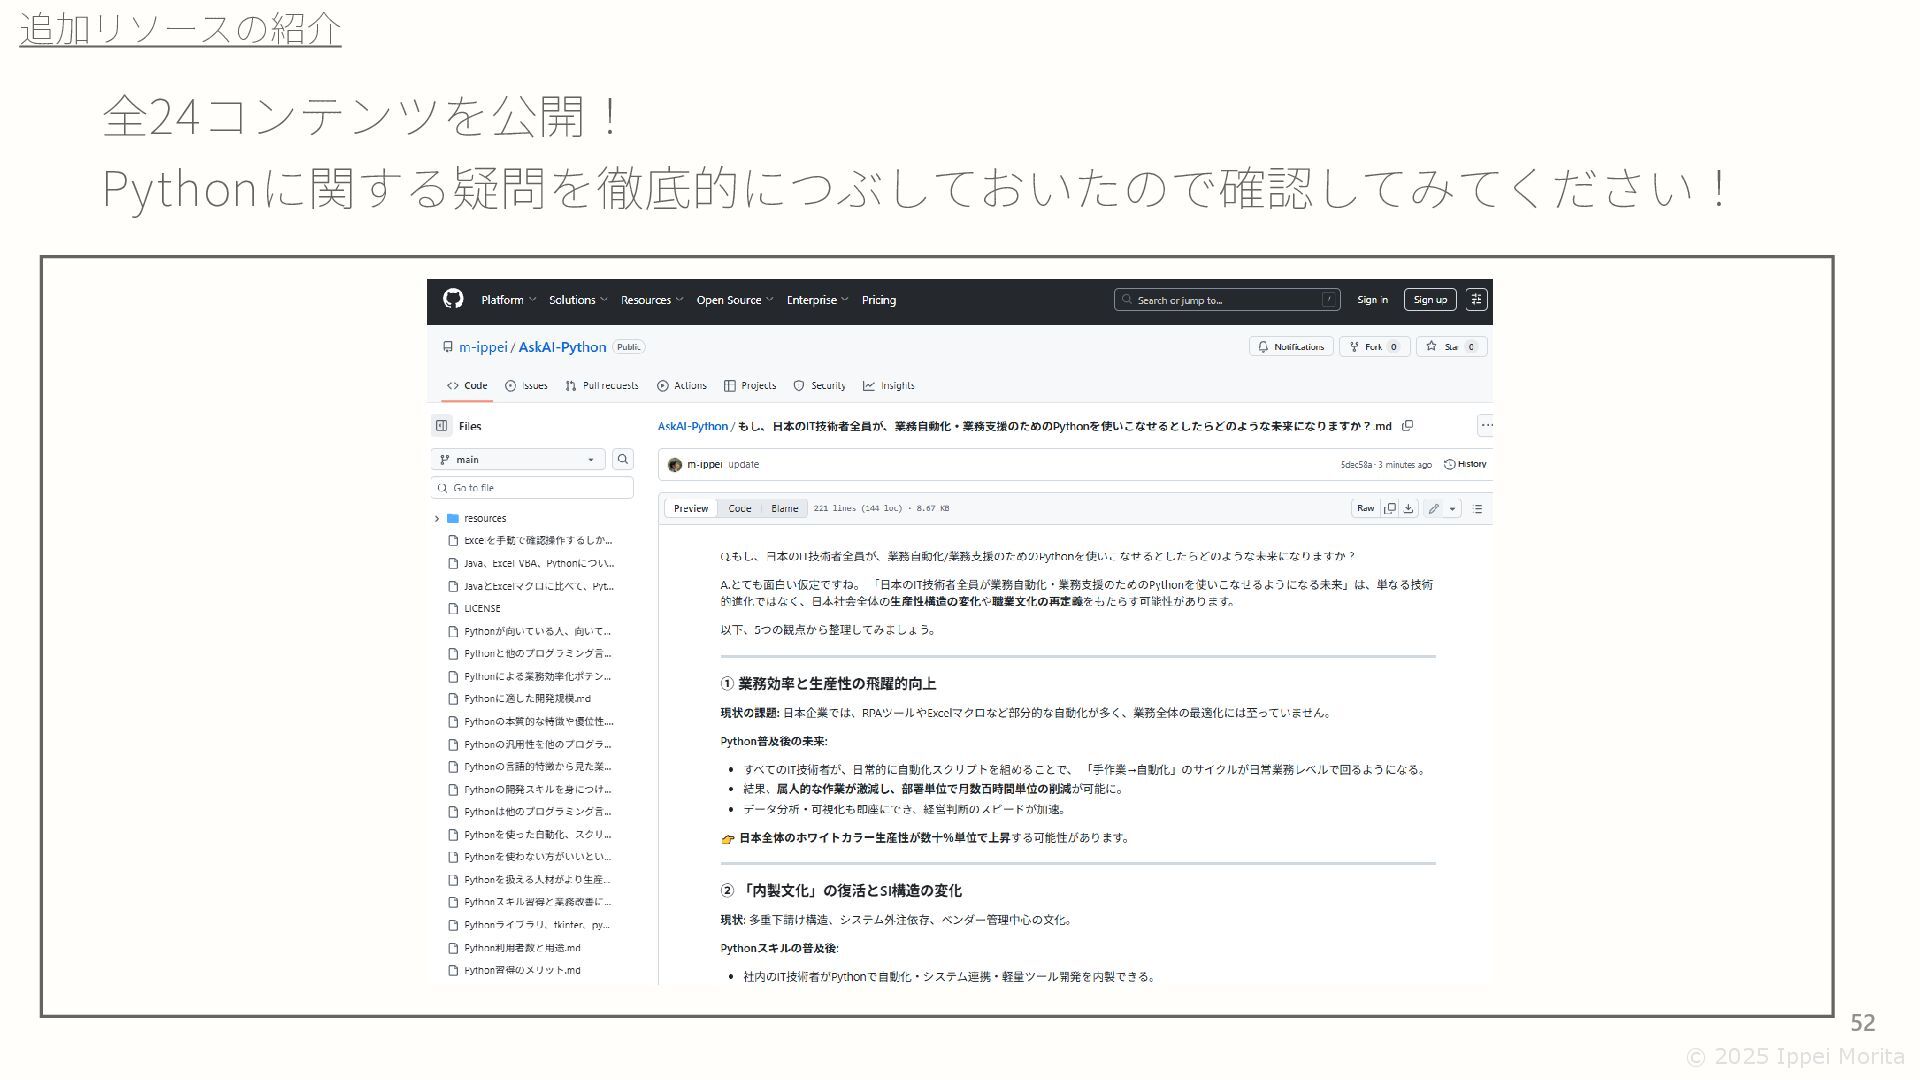This screenshot has width=1920, height=1080.
Task: Open the main branch dropdown
Action: tap(518, 459)
